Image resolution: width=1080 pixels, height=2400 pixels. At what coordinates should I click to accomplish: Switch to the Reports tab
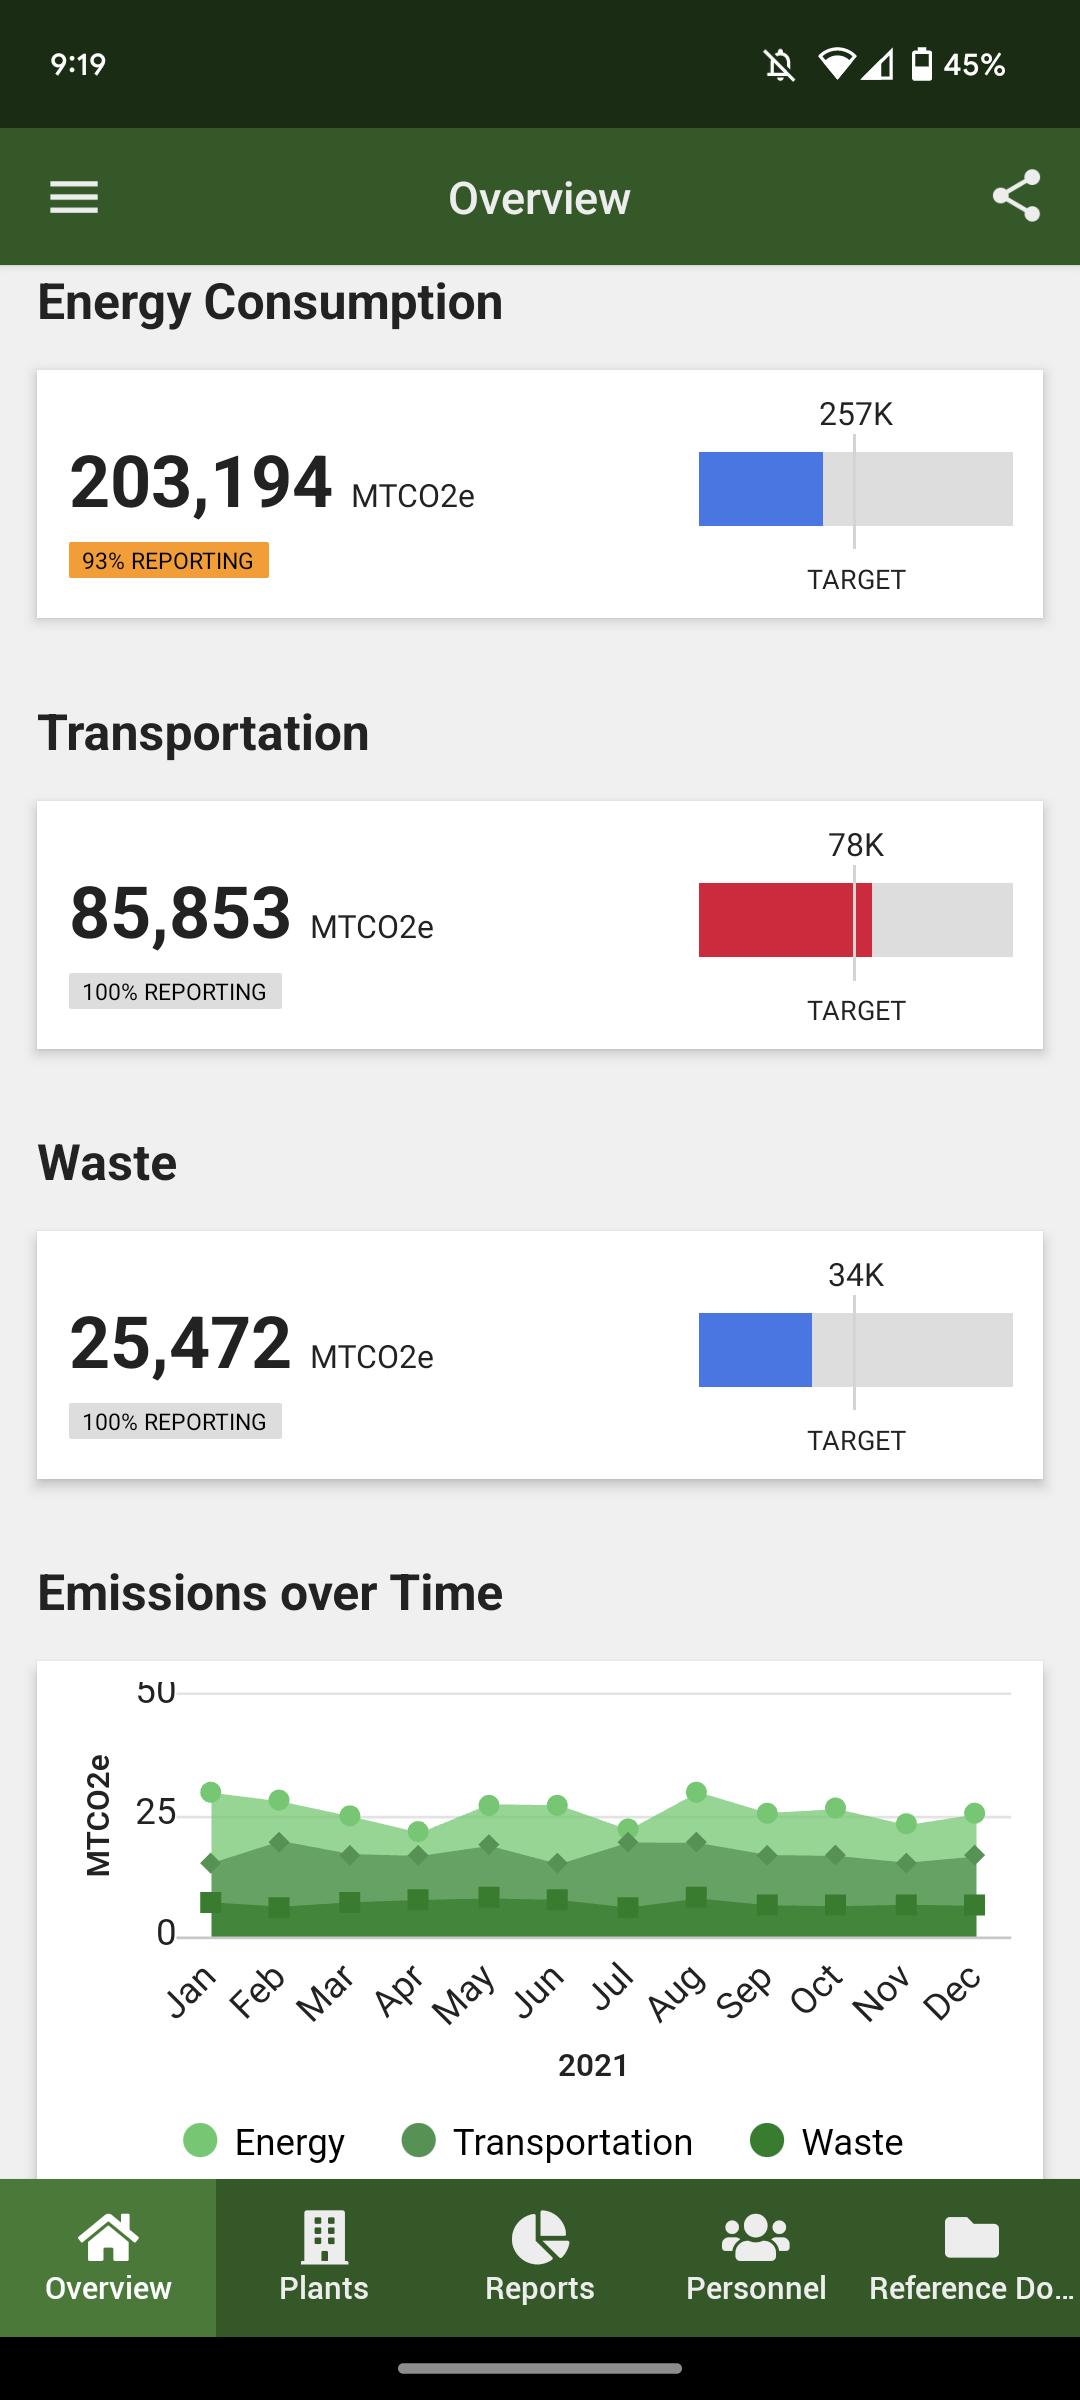tap(540, 2258)
